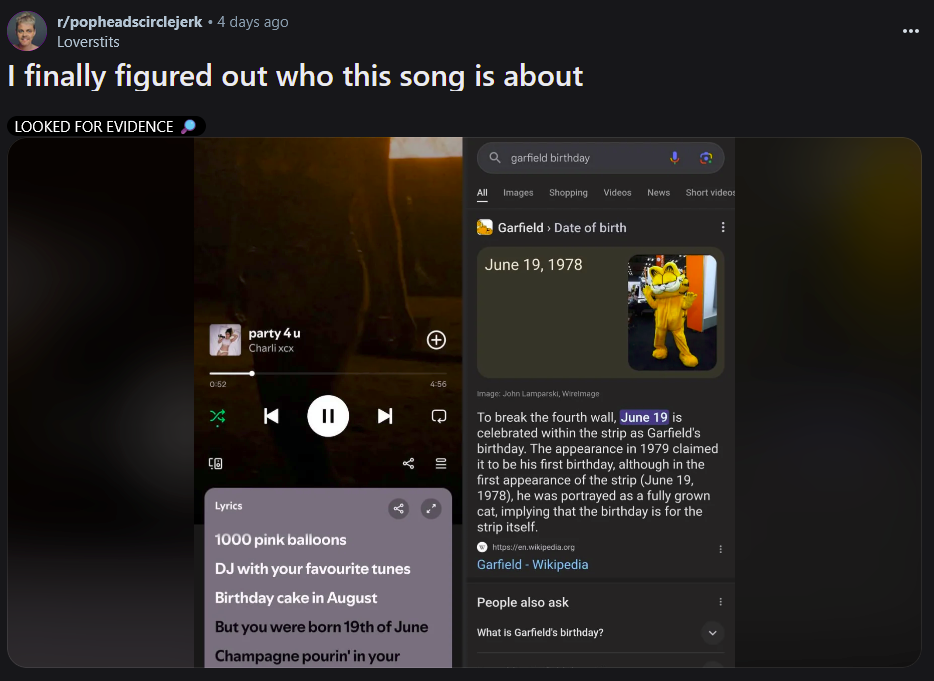Open Google Lens camera search

[x=706, y=158]
